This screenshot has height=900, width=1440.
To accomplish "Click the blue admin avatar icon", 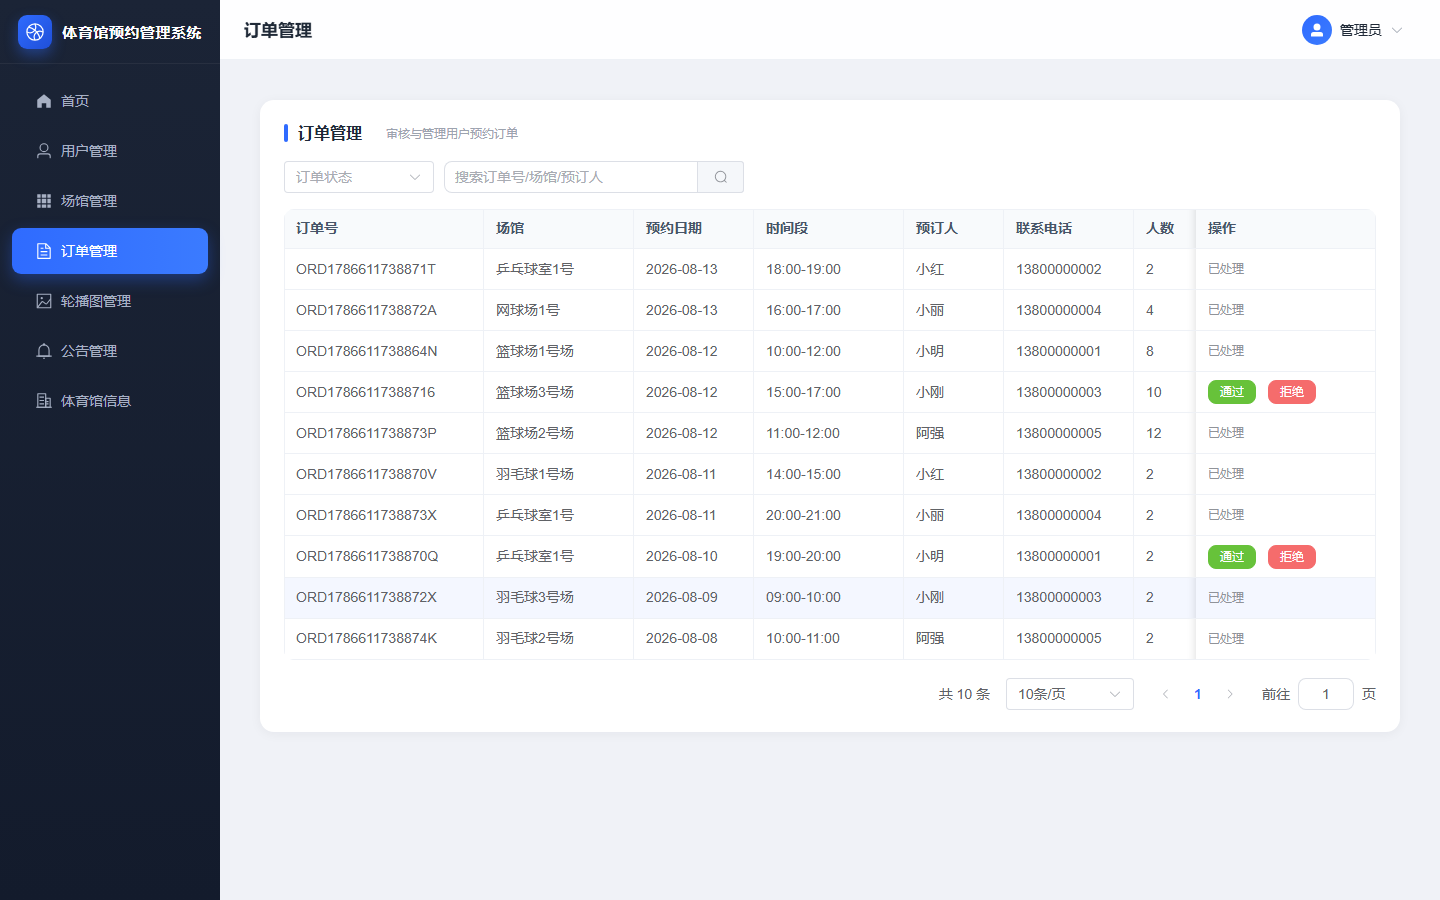I will (x=1317, y=30).
